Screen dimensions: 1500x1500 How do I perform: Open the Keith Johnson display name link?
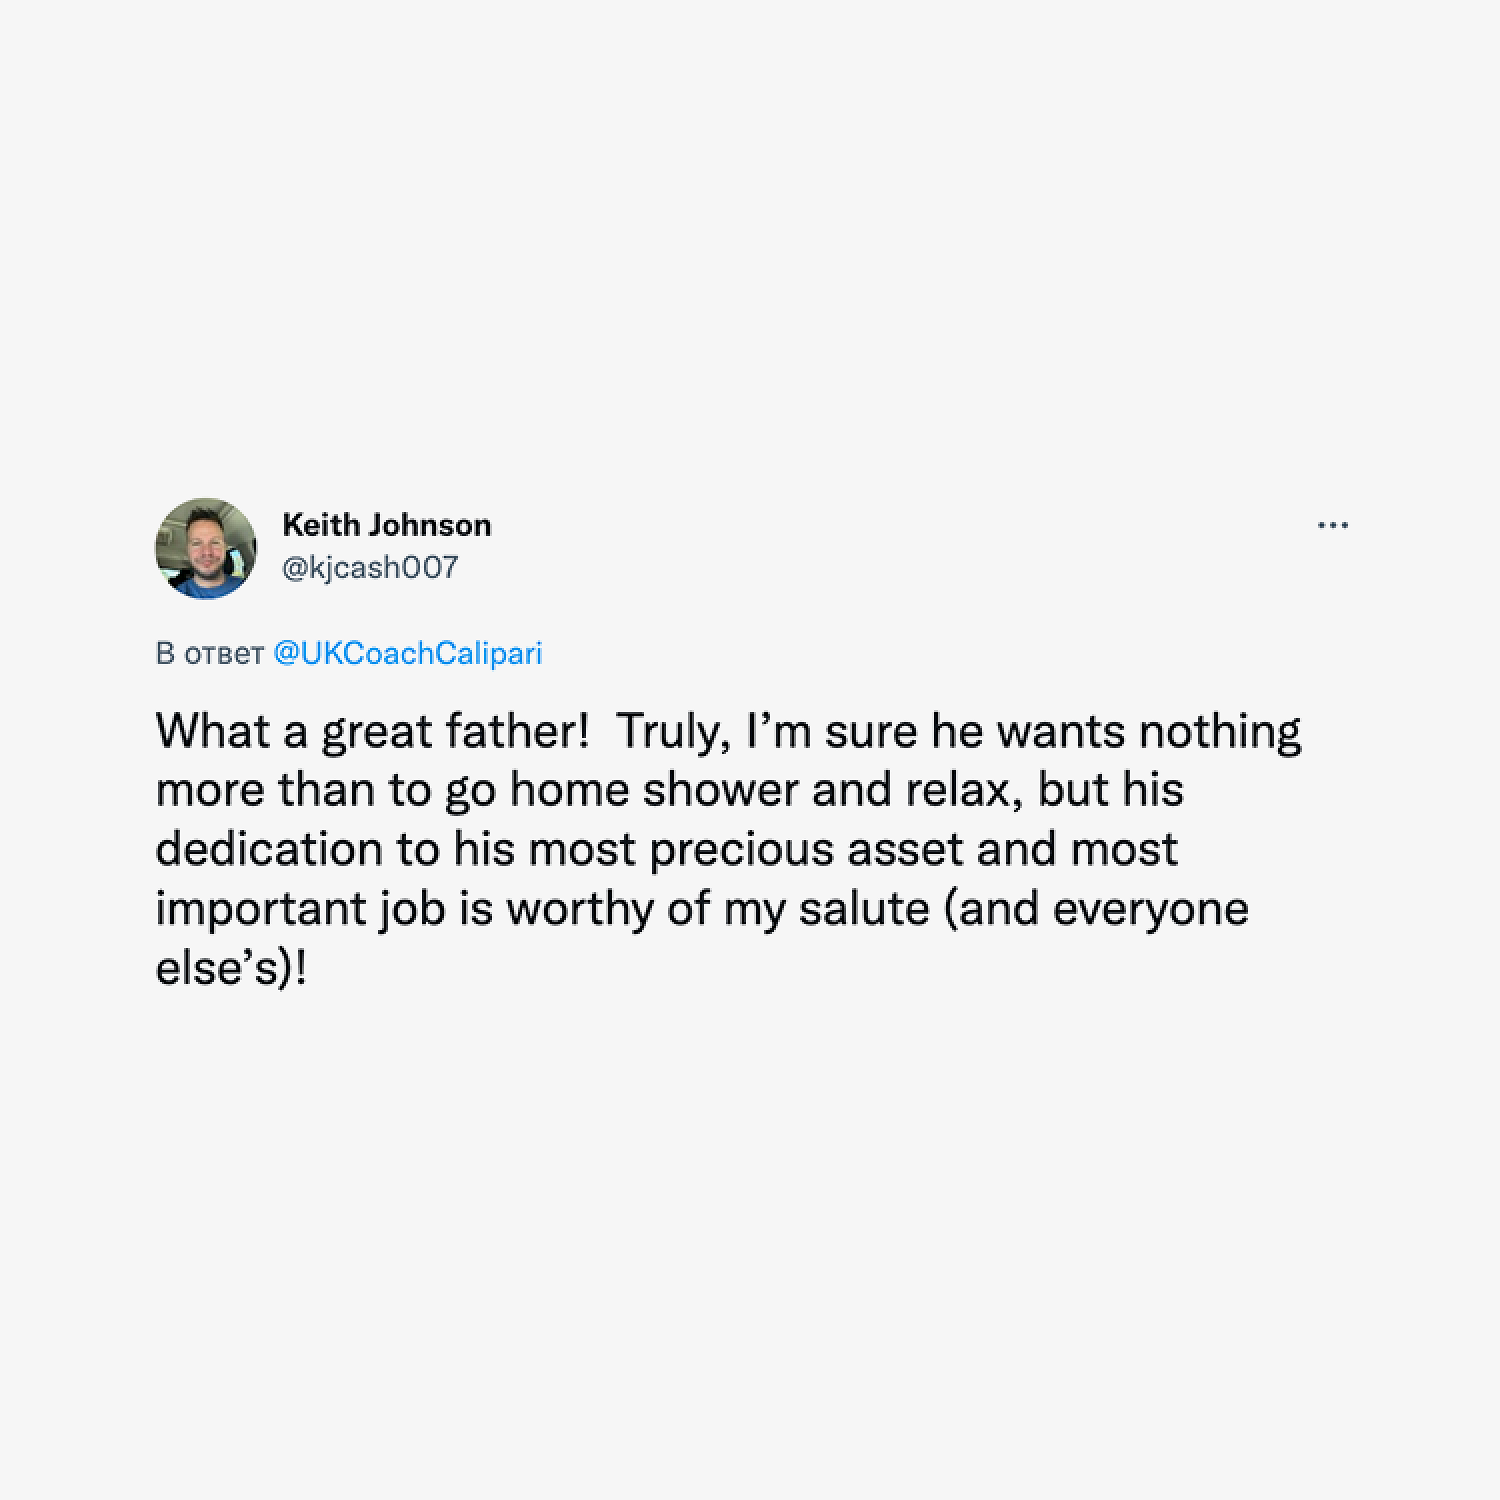[x=387, y=525]
